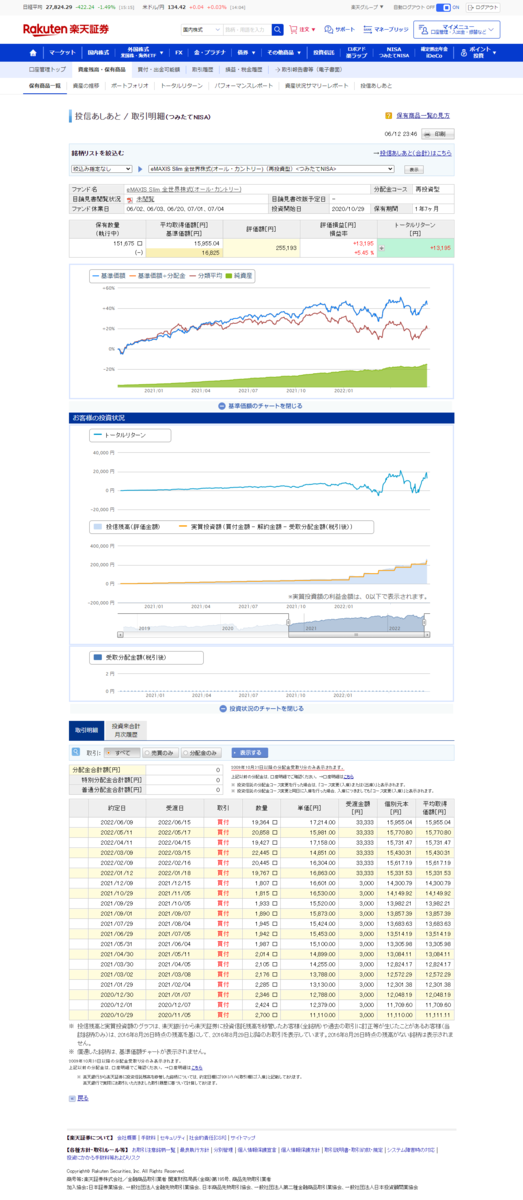Click the plus icon beside トータルリターン value
This screenshot has width=523, height=1200.
point(382,248)
